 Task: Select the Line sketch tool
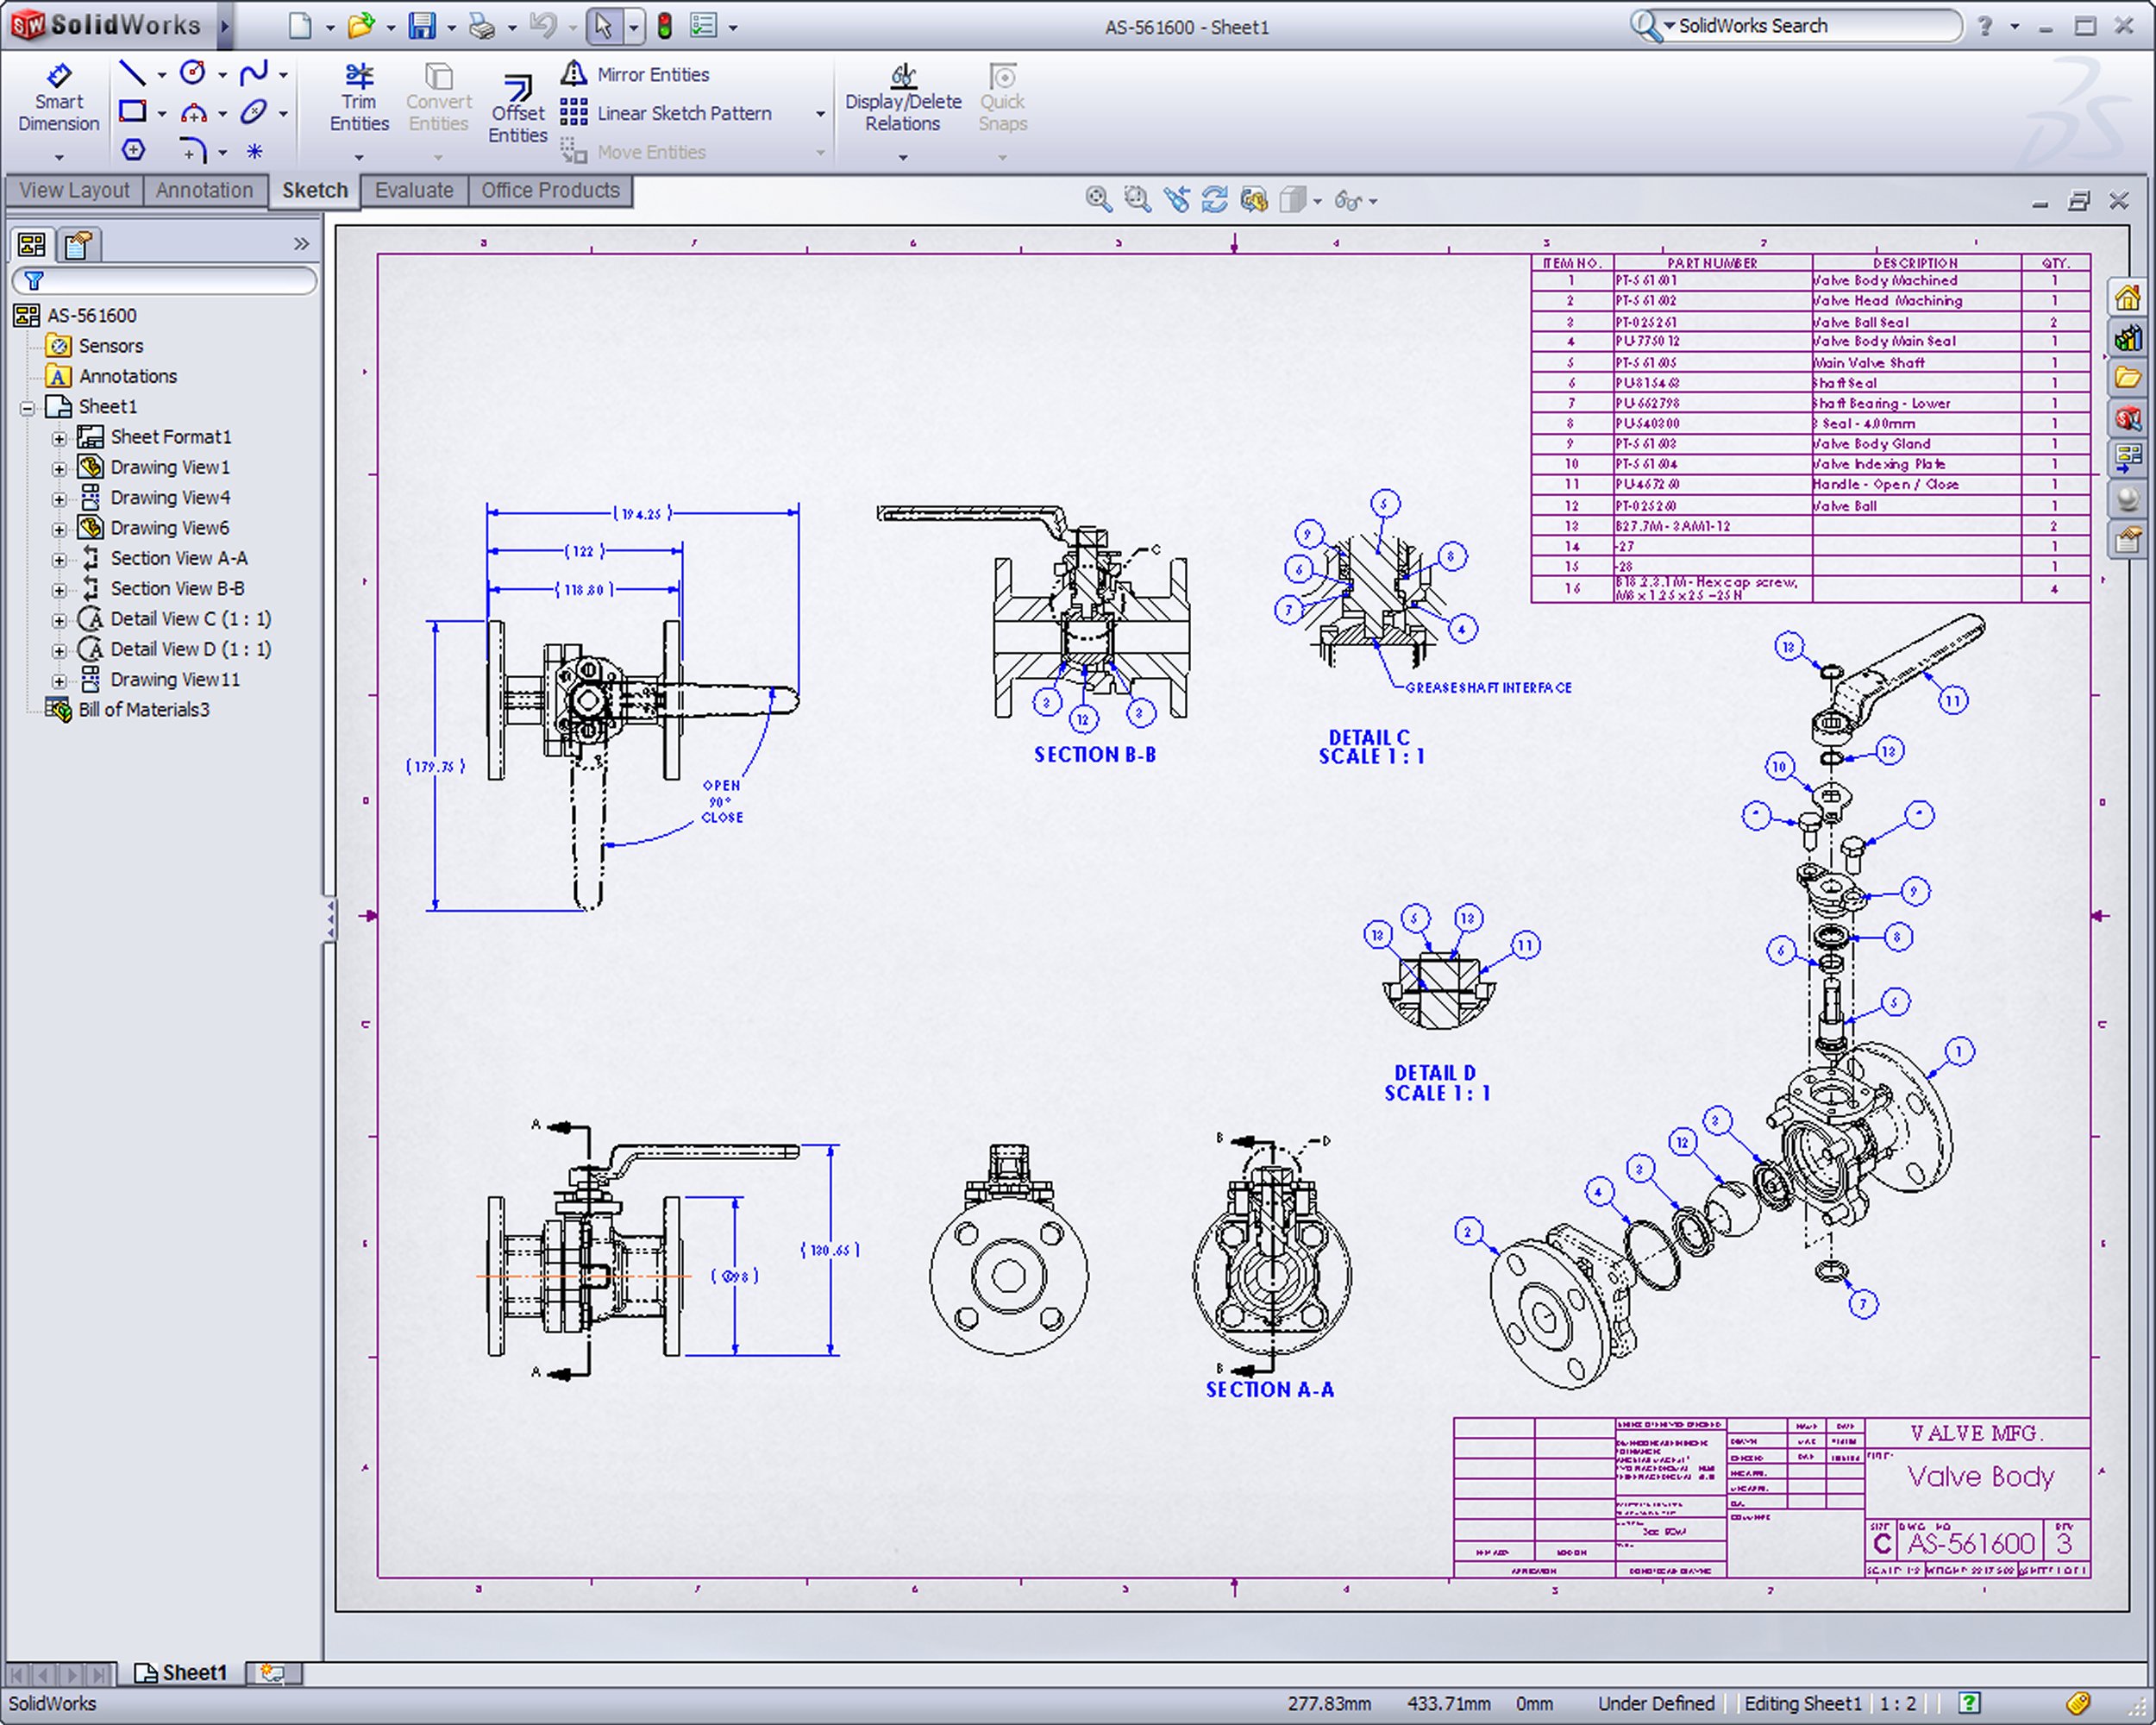click(132, 73)
